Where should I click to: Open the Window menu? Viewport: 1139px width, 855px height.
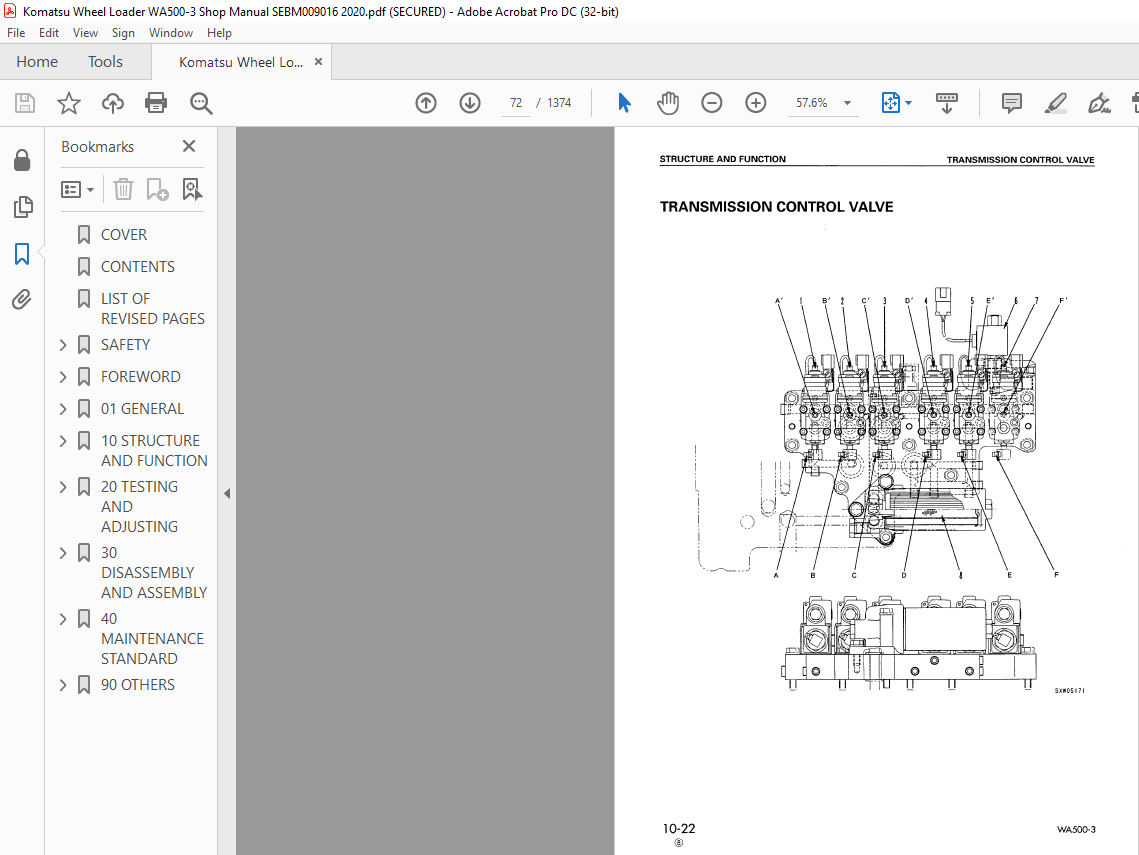171,33
